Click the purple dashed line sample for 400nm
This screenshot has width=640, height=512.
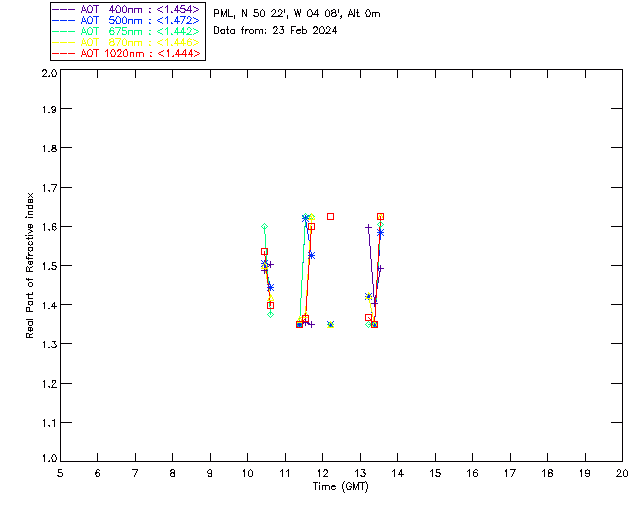coord(64,9)
